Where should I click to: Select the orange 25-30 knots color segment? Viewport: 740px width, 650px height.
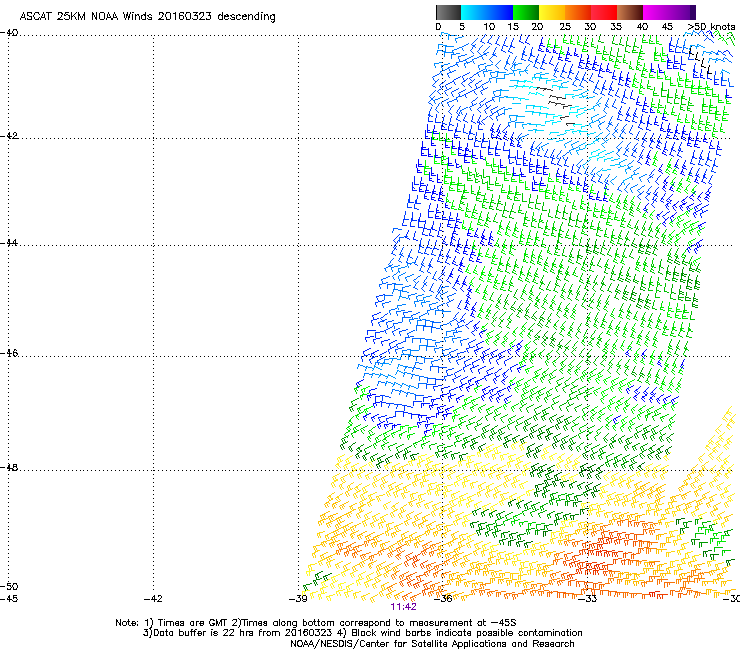coord(578,12)
